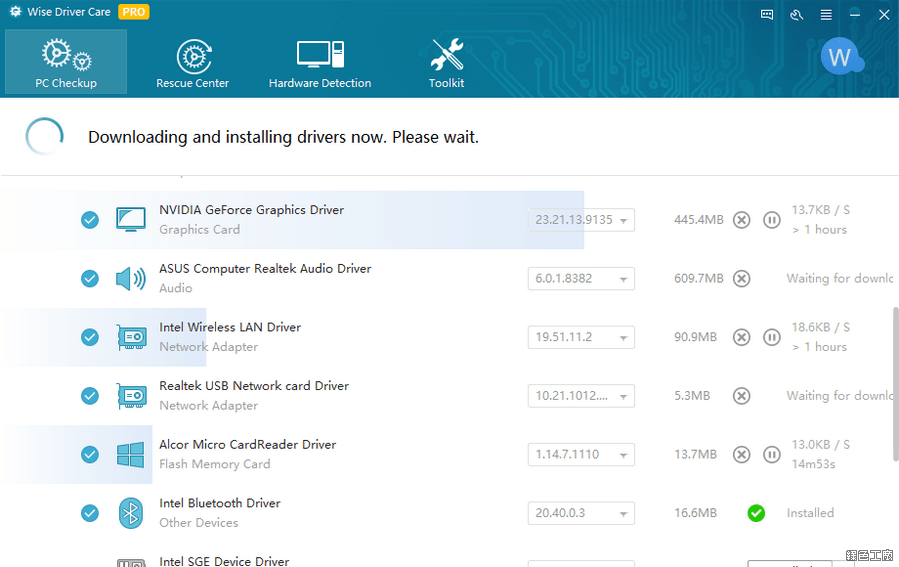Click the graphics card monitor icon
Screen dimensions: 899x567
tap(131, 220)
